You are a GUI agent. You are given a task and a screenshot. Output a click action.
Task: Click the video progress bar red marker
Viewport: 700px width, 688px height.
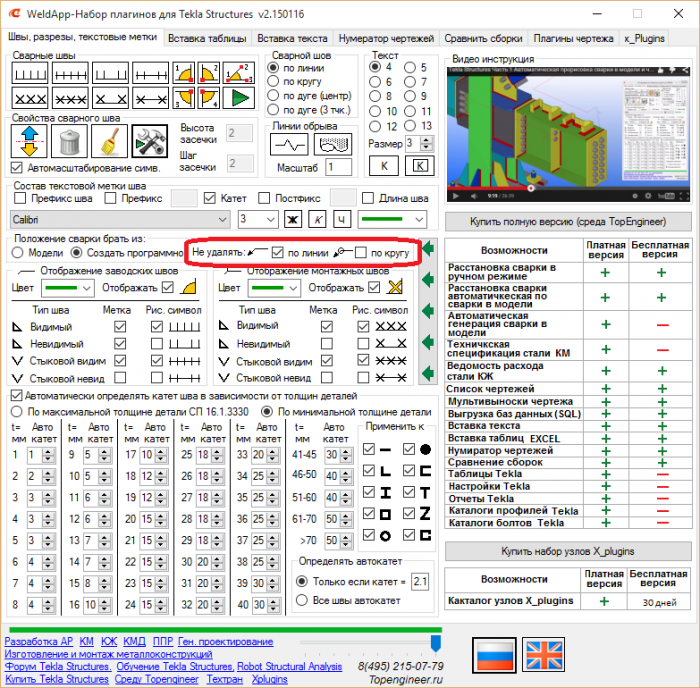tap(531, 188)
